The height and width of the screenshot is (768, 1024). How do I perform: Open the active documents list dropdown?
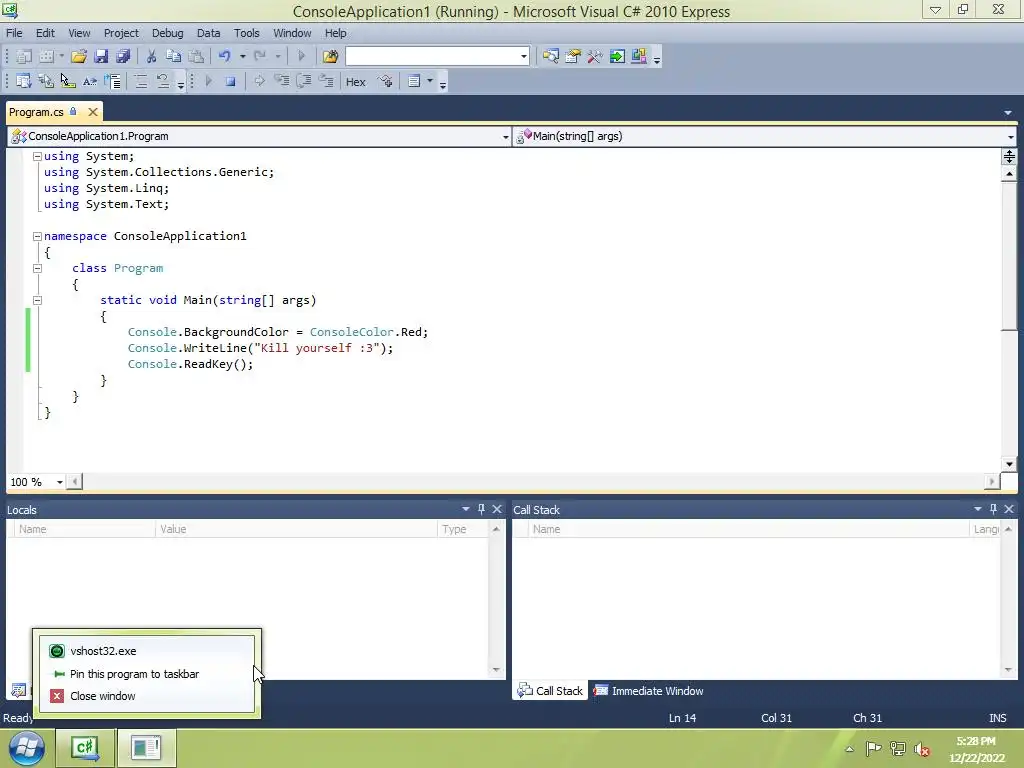pos(1008,112)
